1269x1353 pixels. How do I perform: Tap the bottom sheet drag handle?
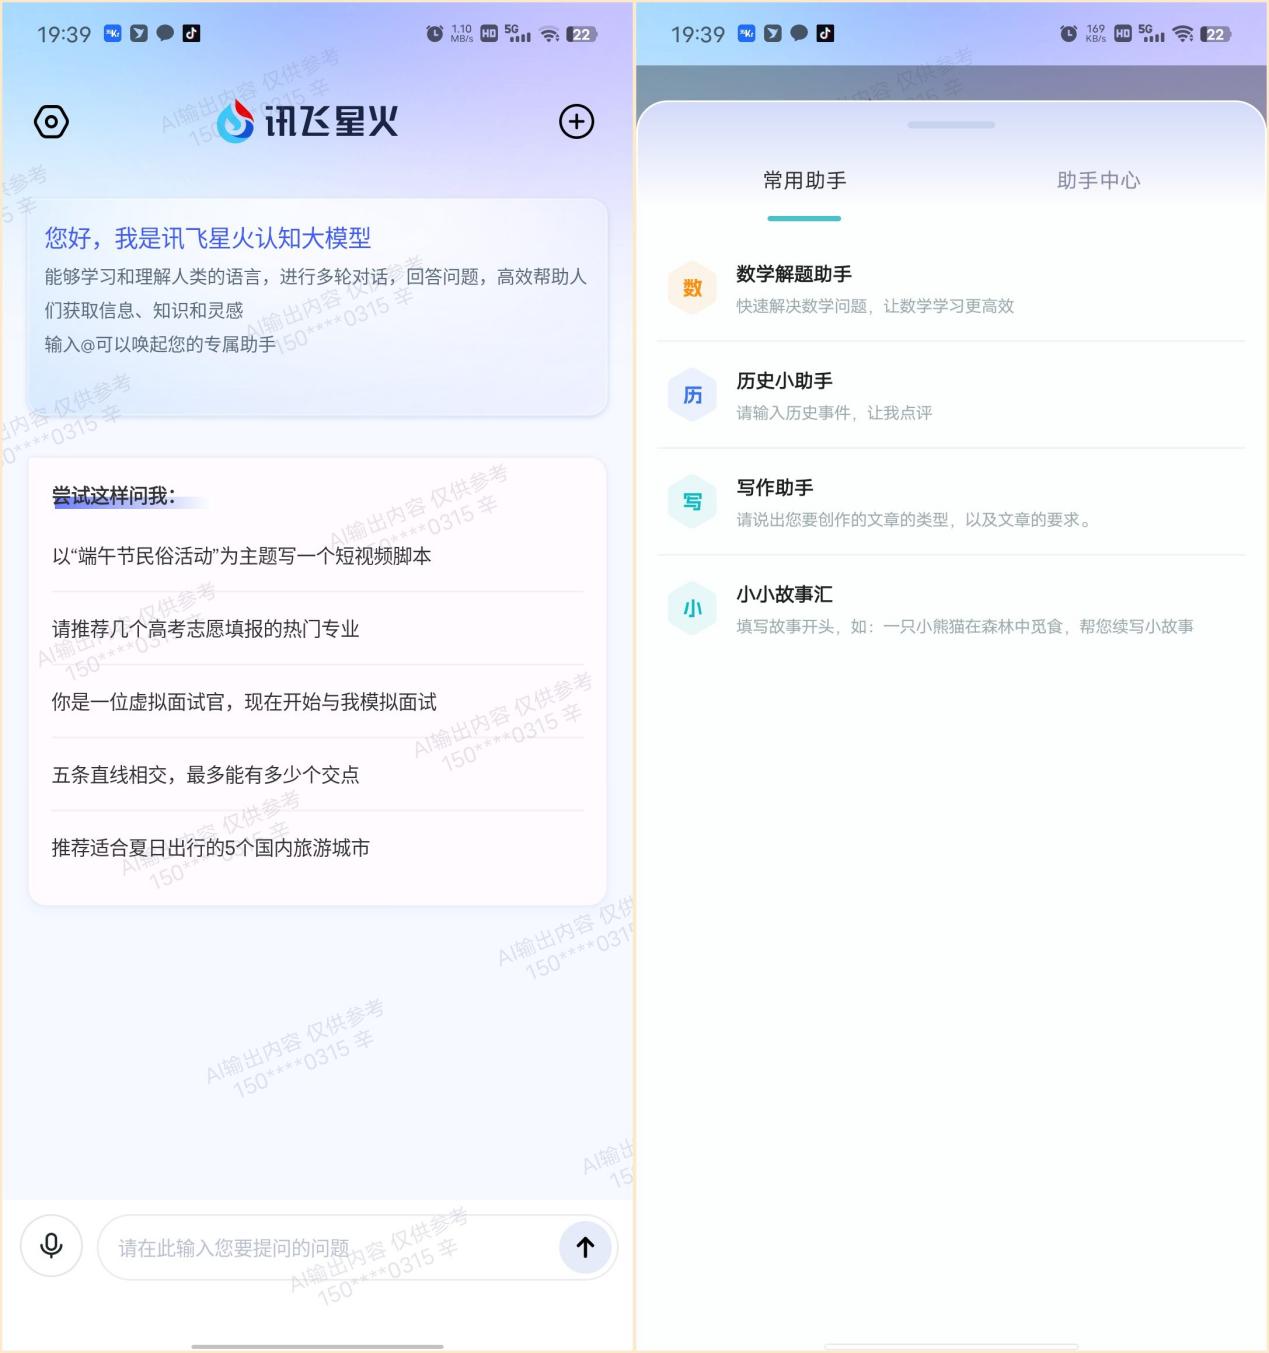(951, 125)
